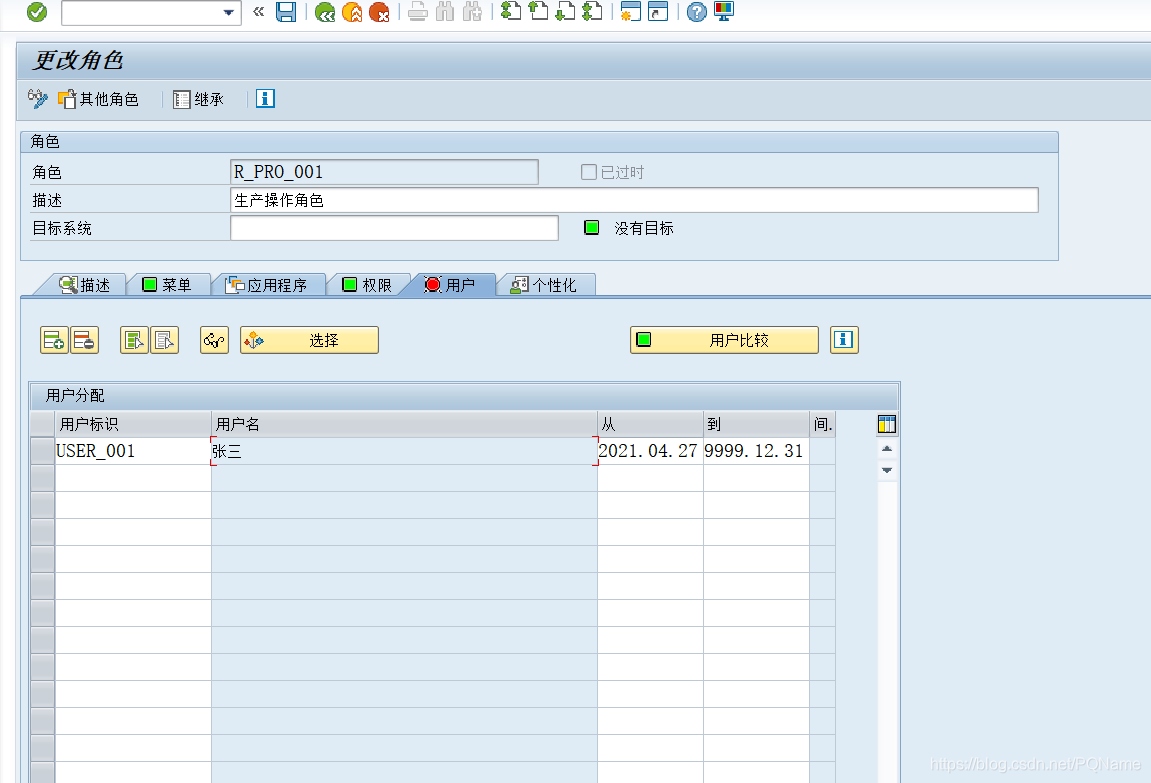This screenshot has width=1151, height=783.
Task: Save the role with the floppy disk icon
Action: (286, 12)
